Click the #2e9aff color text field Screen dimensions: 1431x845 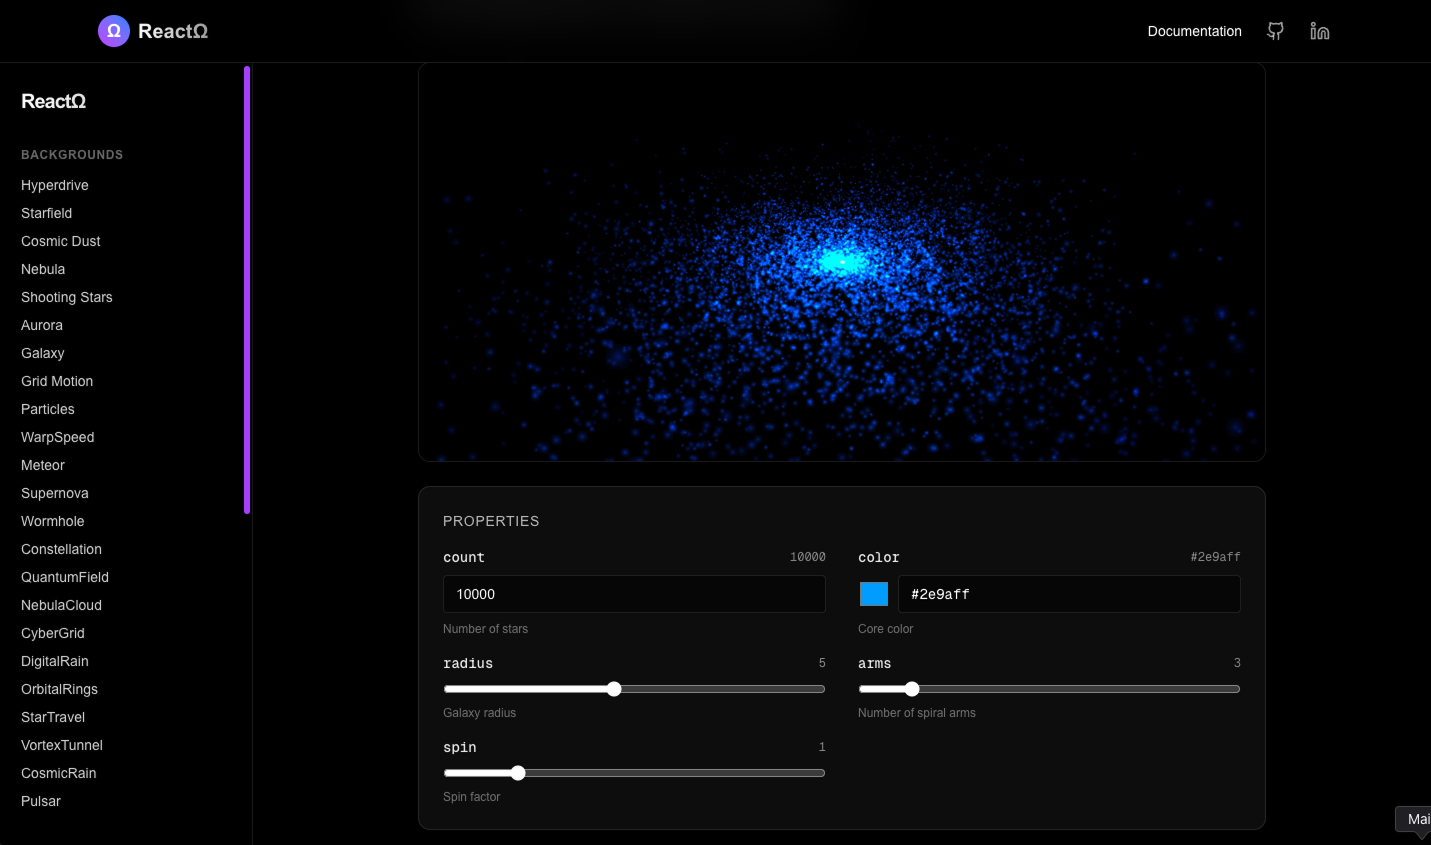click(1069, 593)
